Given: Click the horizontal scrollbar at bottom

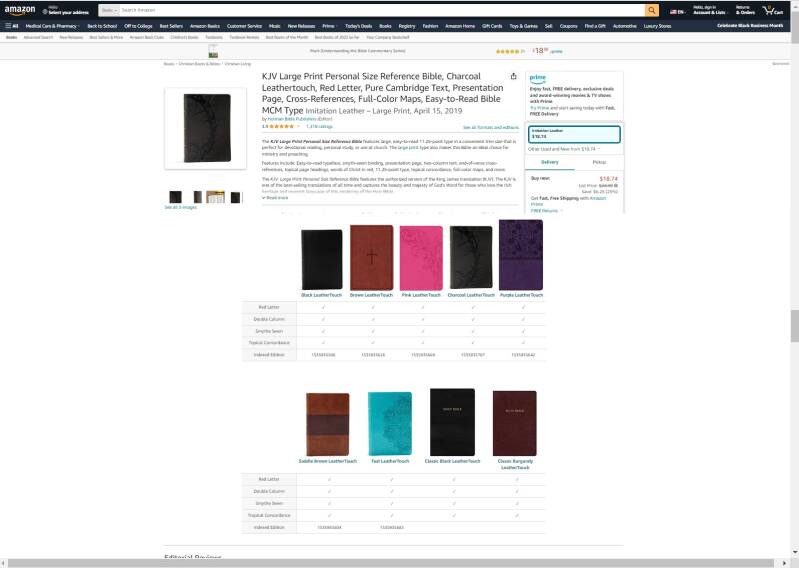Looking at the screenshot, I should (391, 563).
